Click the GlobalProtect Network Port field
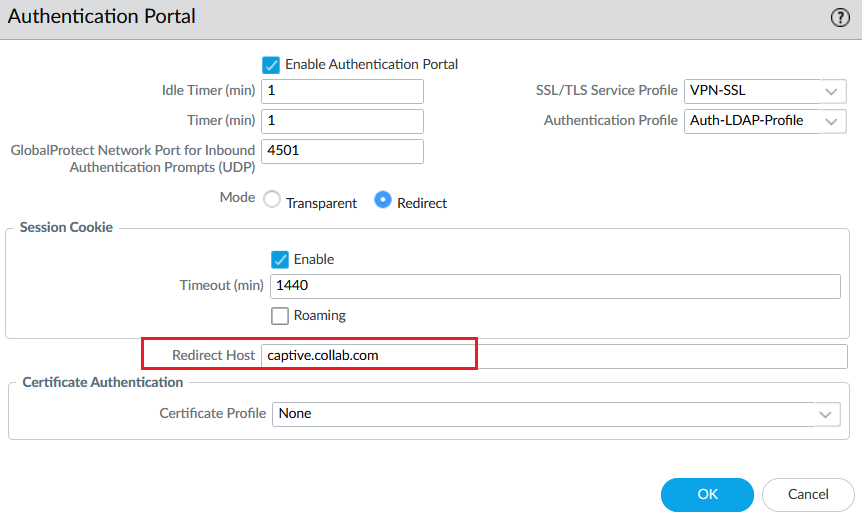Viewport: 862px width, 521px height. coord(342,151)
